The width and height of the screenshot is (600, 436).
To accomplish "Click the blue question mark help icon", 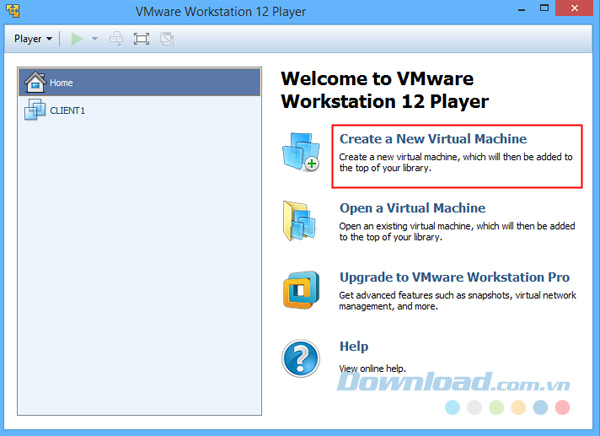I will (301, 358).
